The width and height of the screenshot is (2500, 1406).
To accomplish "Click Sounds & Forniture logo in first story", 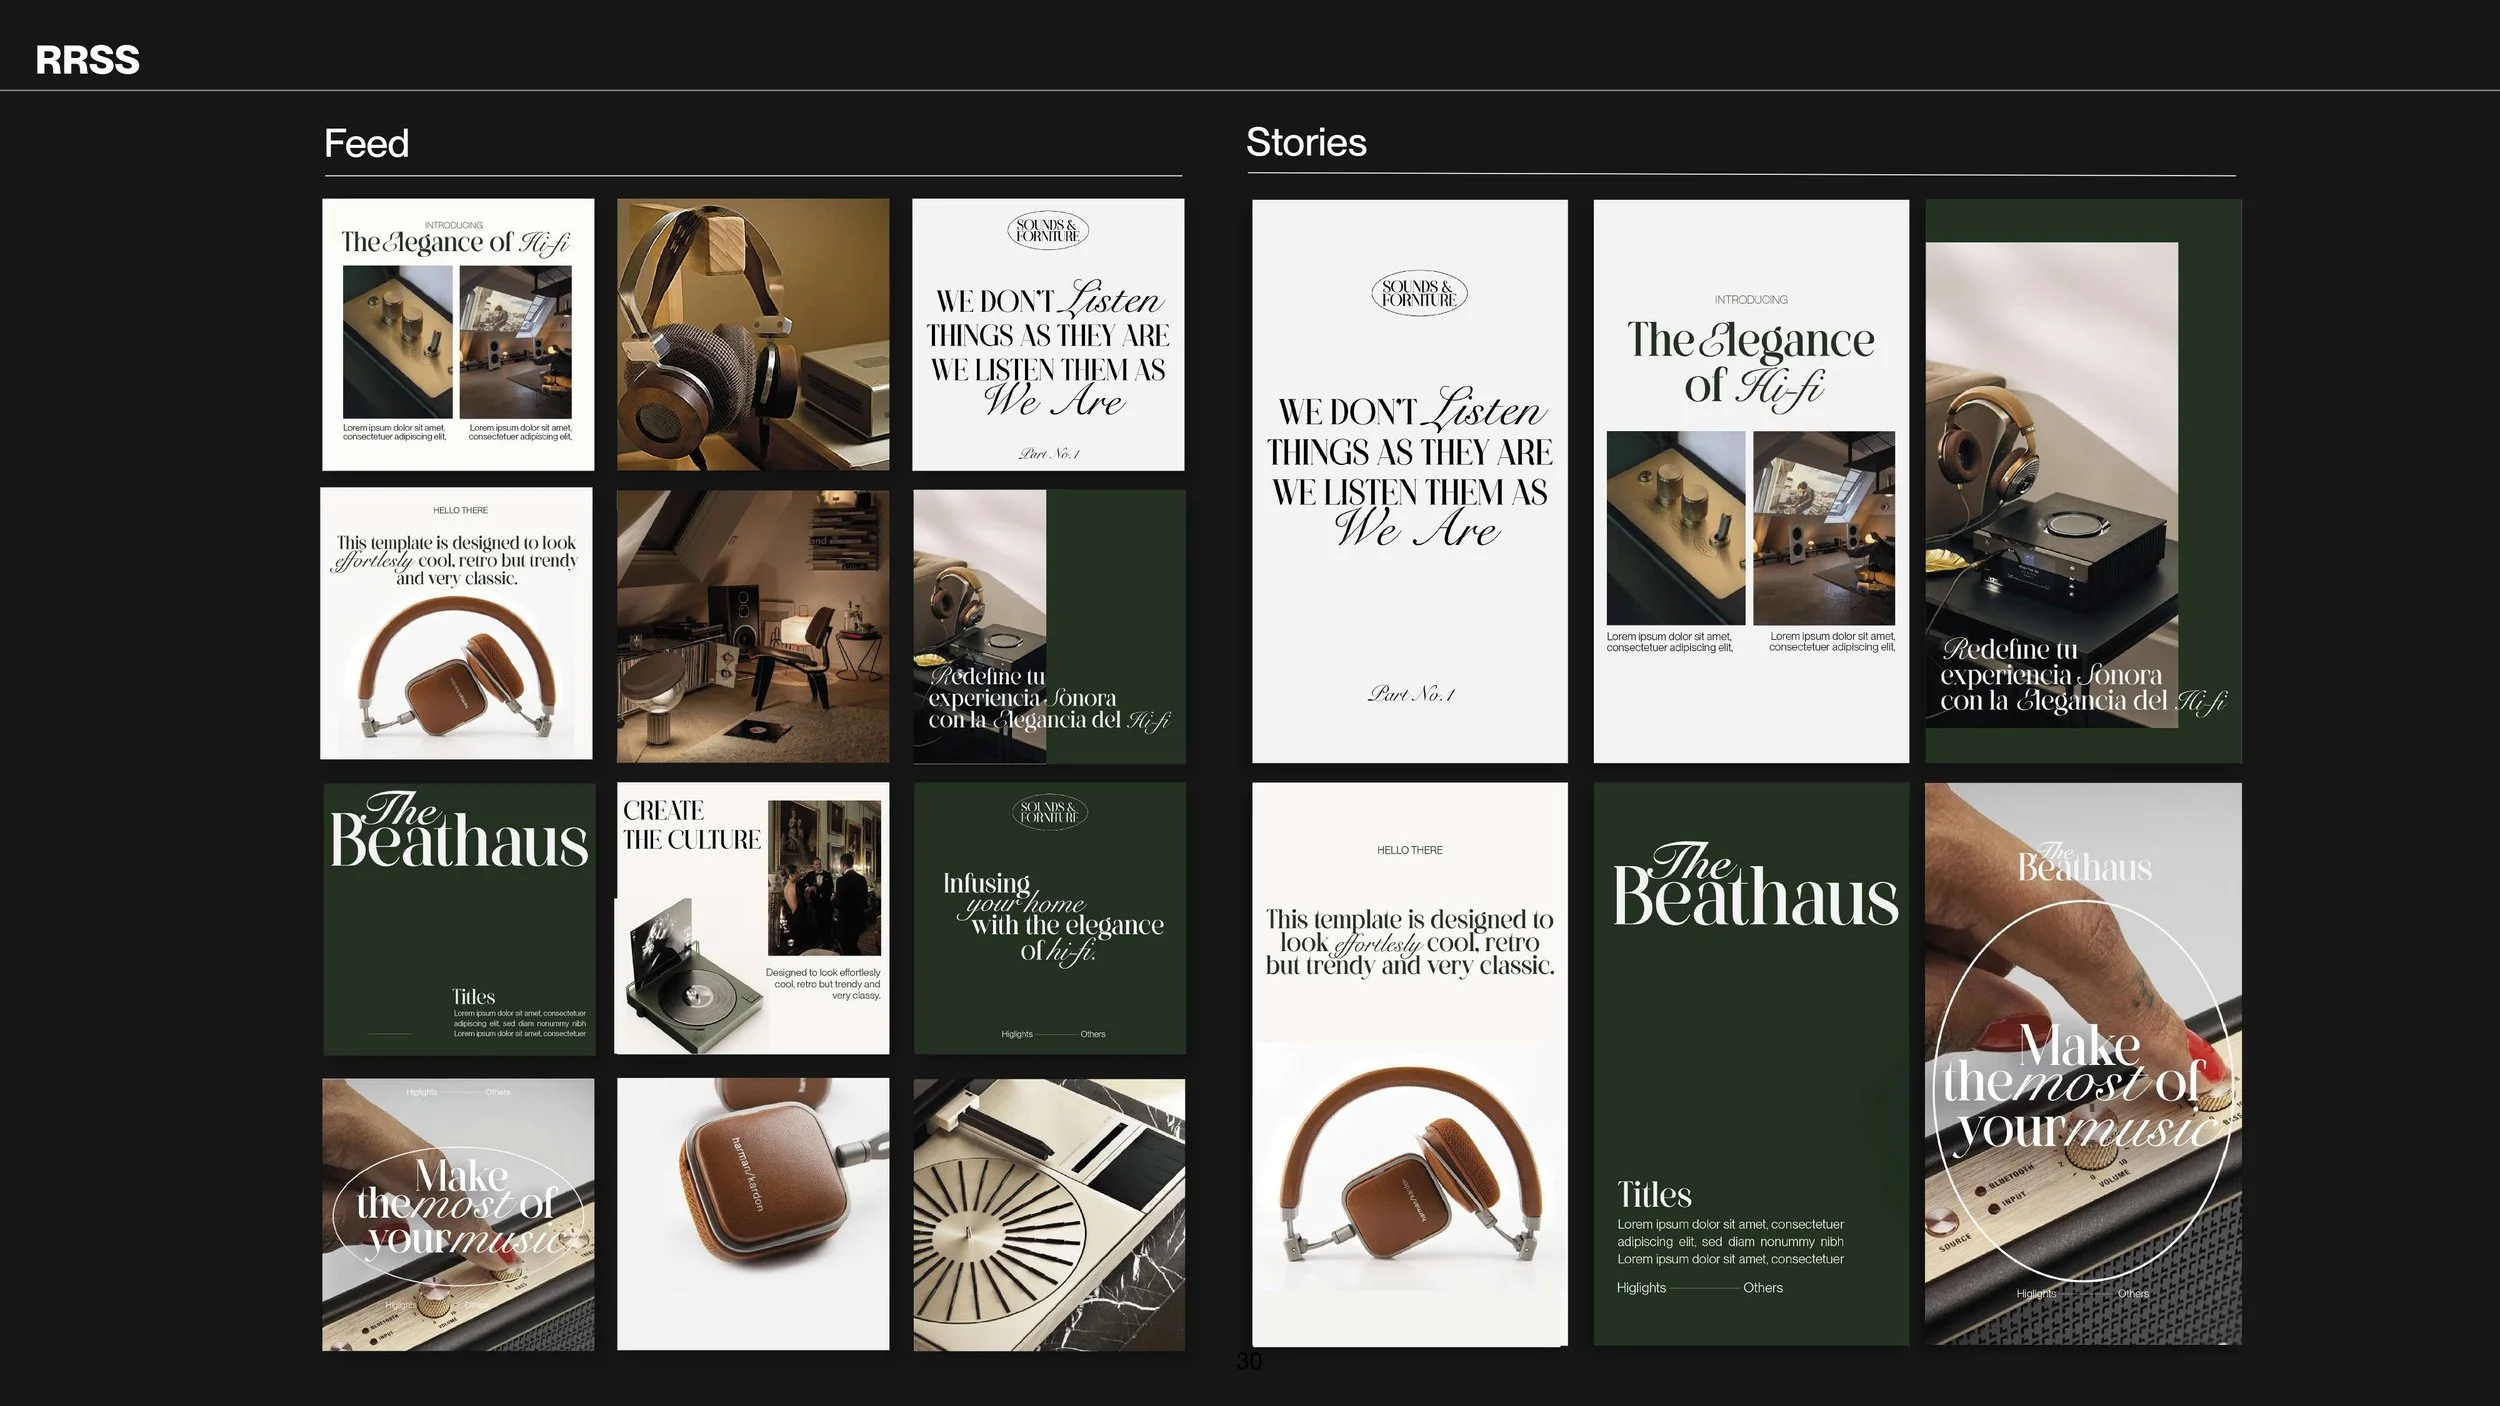I will coord(1418,293).
